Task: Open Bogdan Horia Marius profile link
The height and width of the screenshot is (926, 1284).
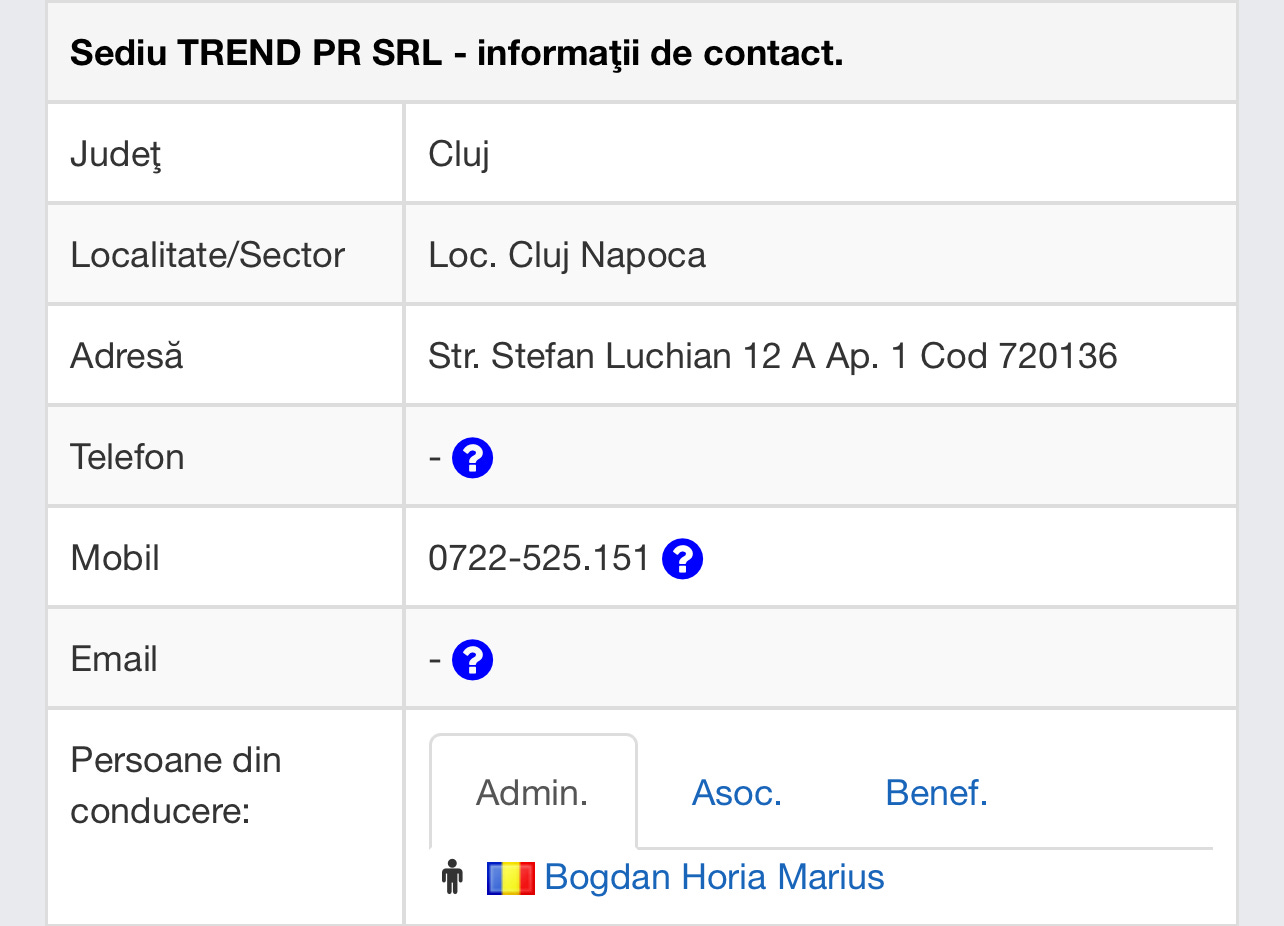Action: (x=714, y=877)
